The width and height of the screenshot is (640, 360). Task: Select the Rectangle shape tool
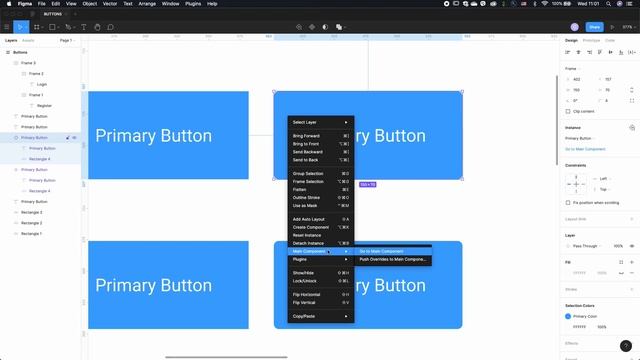click(52, 27)
